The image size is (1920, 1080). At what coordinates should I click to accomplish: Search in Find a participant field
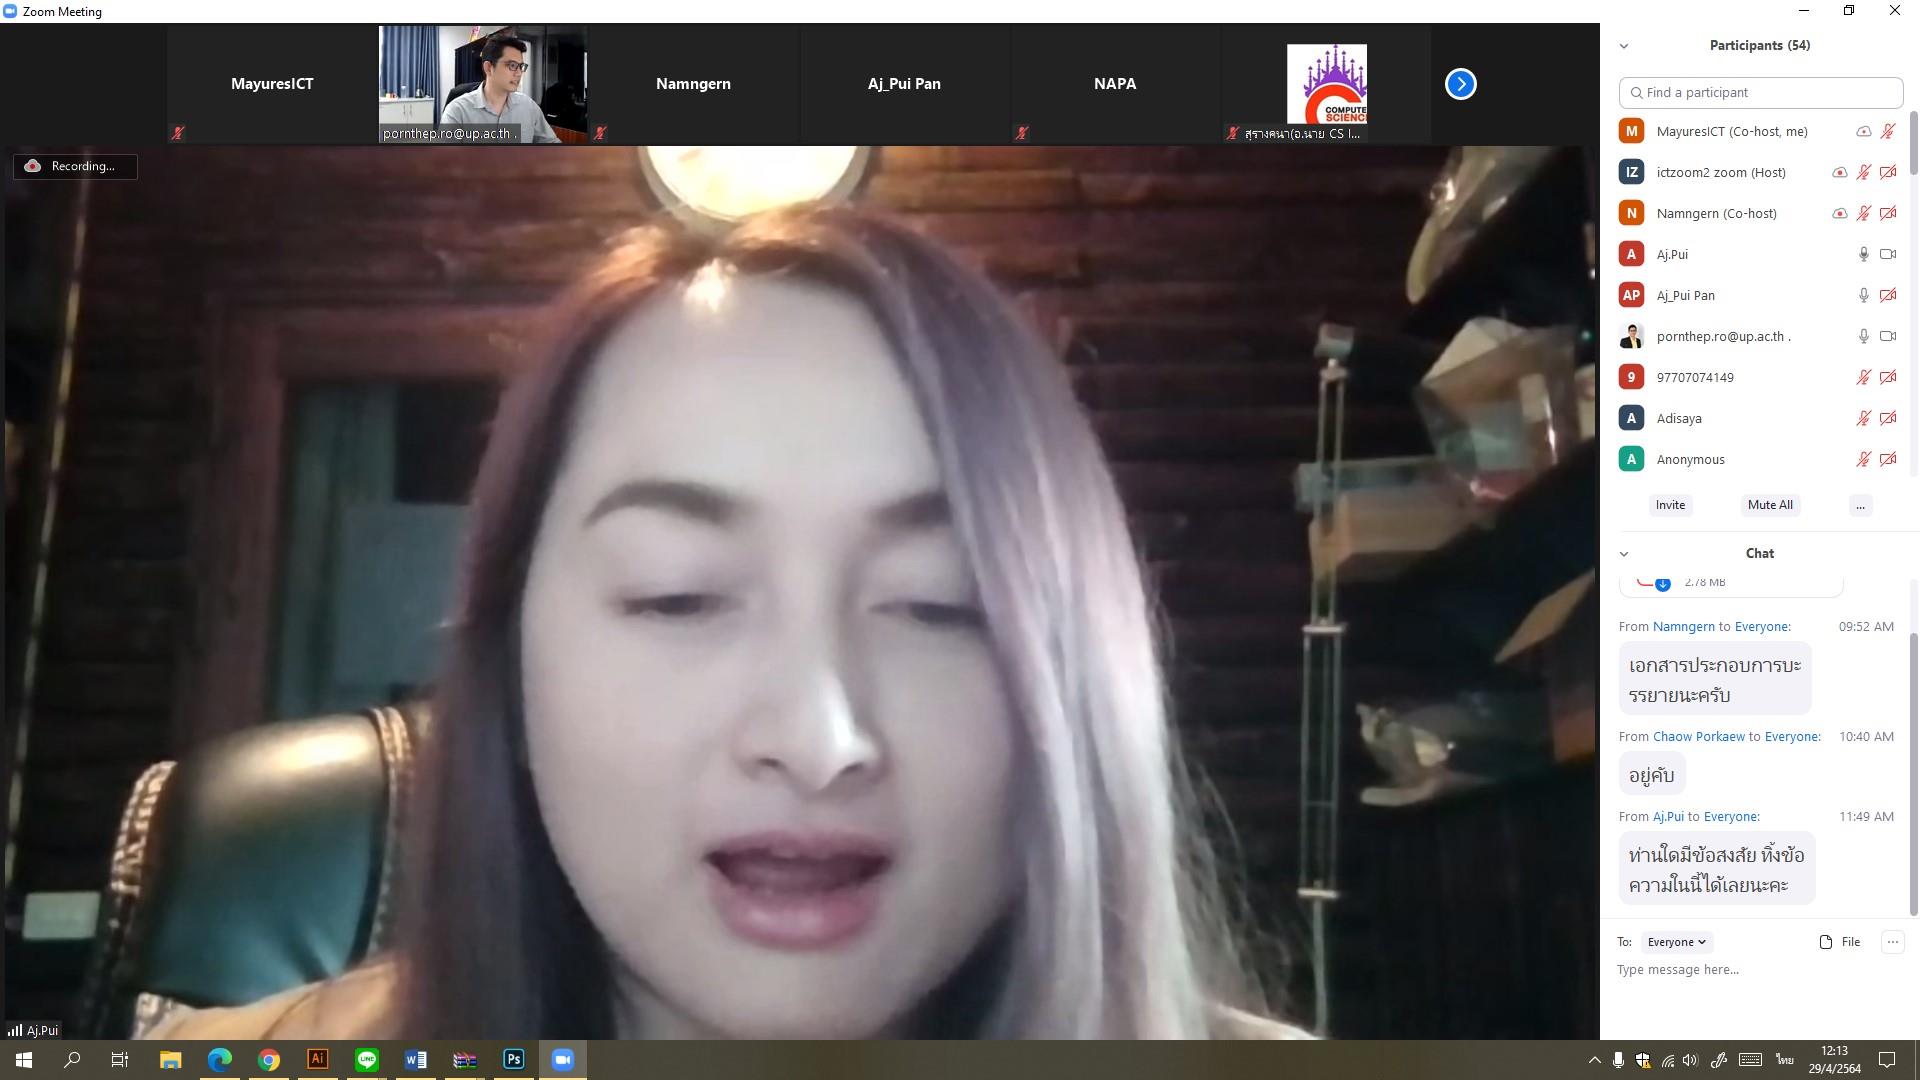(1760, 93)
